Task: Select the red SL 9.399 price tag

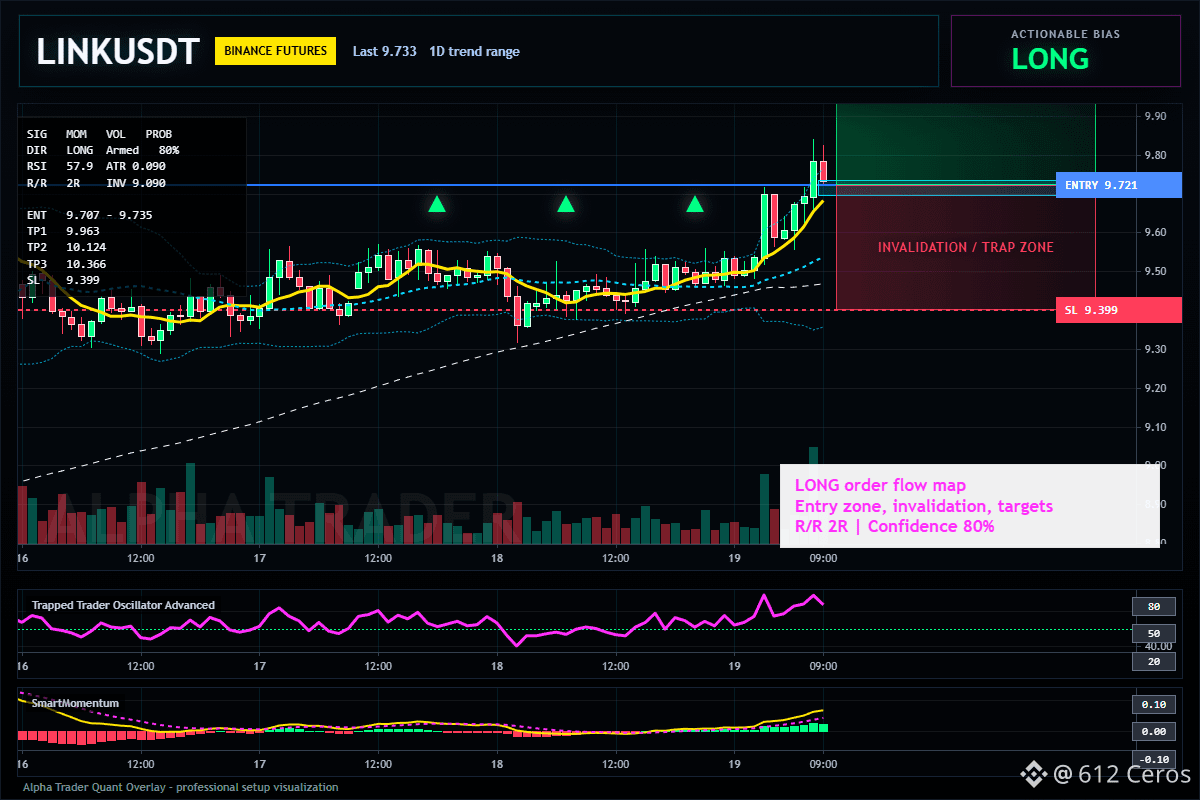Action: (x=1119, y=310)
